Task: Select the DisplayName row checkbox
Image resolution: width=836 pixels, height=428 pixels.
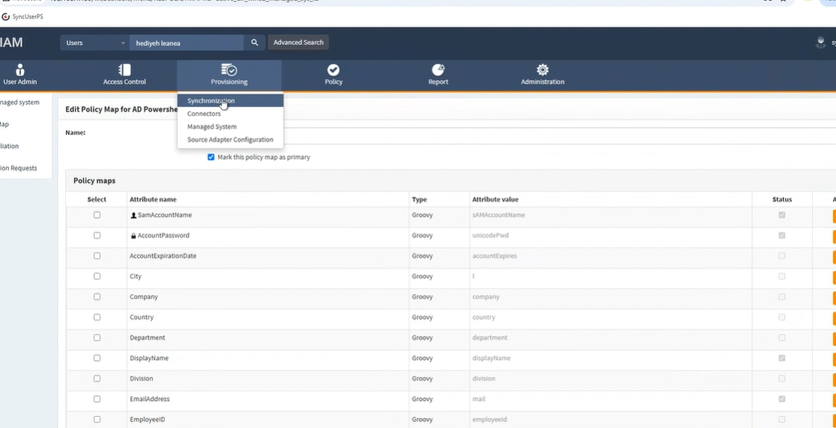Action: [97, 358]
